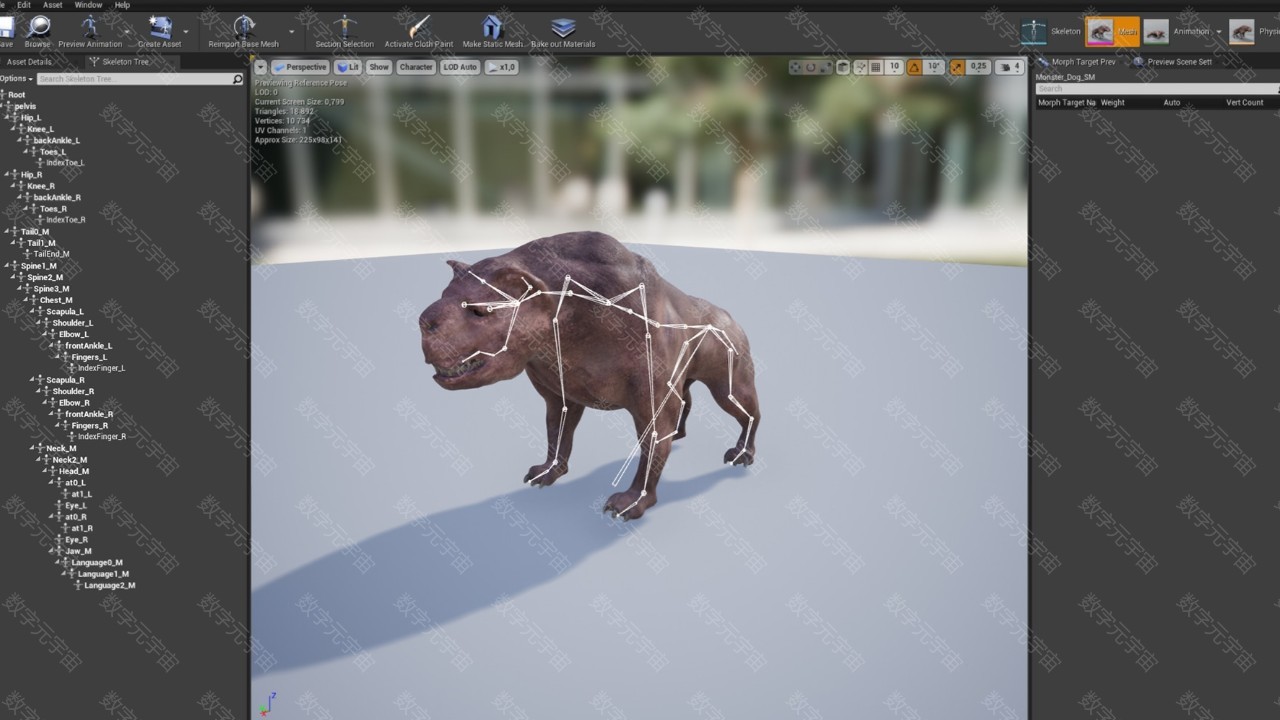1280x720 pixels.
Task: Switch to Mesh editor mode icon
Action: (x=1100, y=31)
